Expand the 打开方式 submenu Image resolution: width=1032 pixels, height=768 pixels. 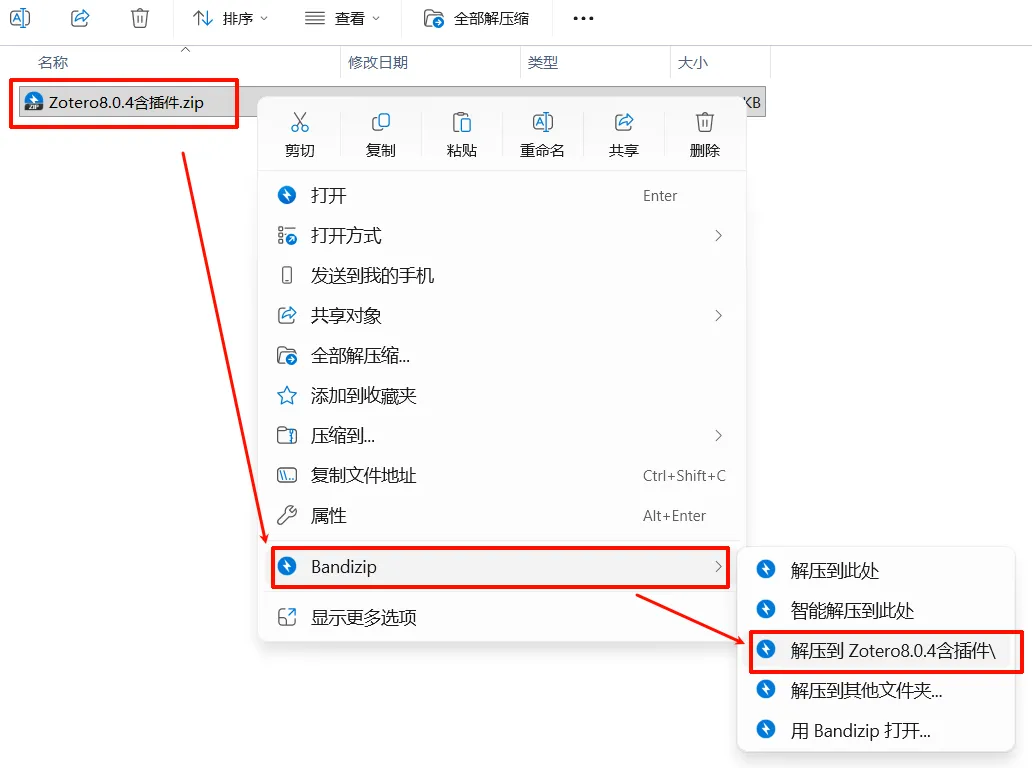502,236
